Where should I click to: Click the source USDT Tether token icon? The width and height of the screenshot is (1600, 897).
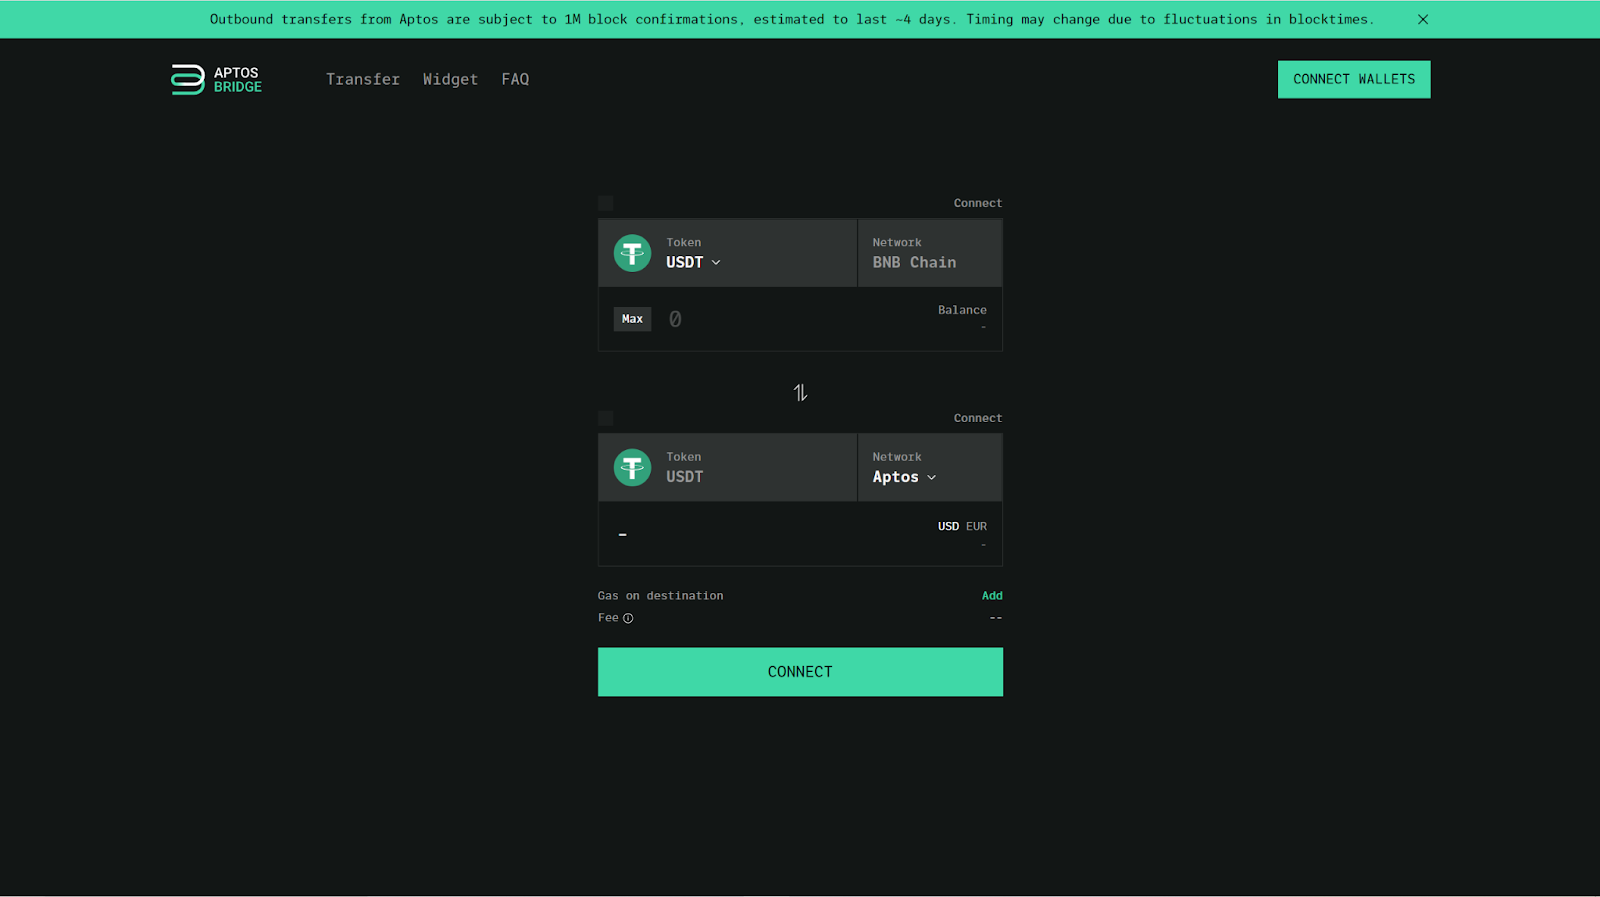(632, 253)
